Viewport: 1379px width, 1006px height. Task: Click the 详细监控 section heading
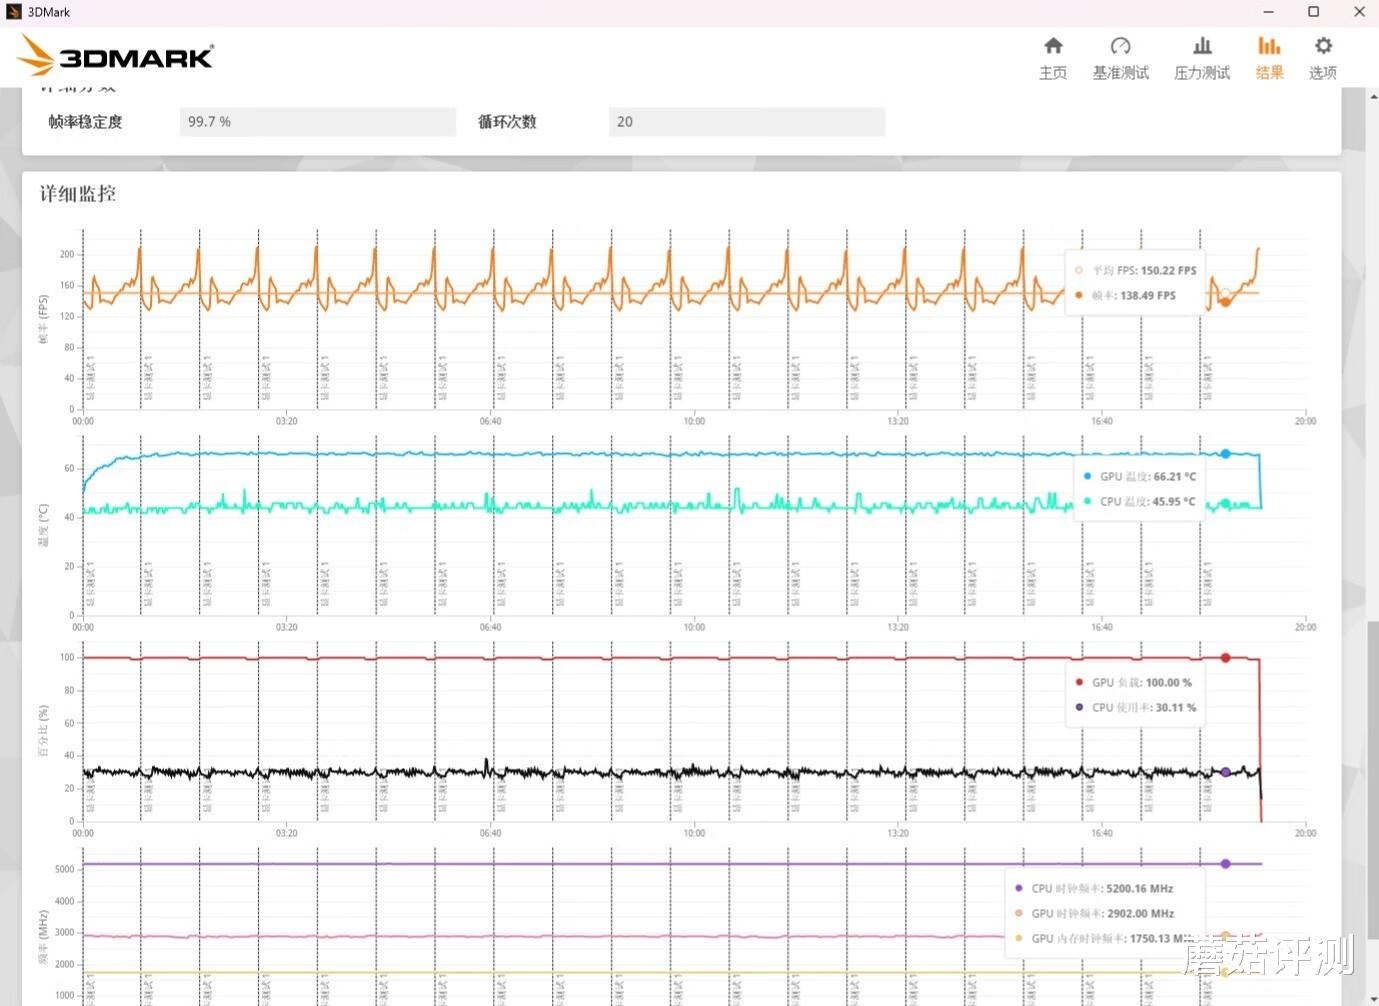[78, 194]
